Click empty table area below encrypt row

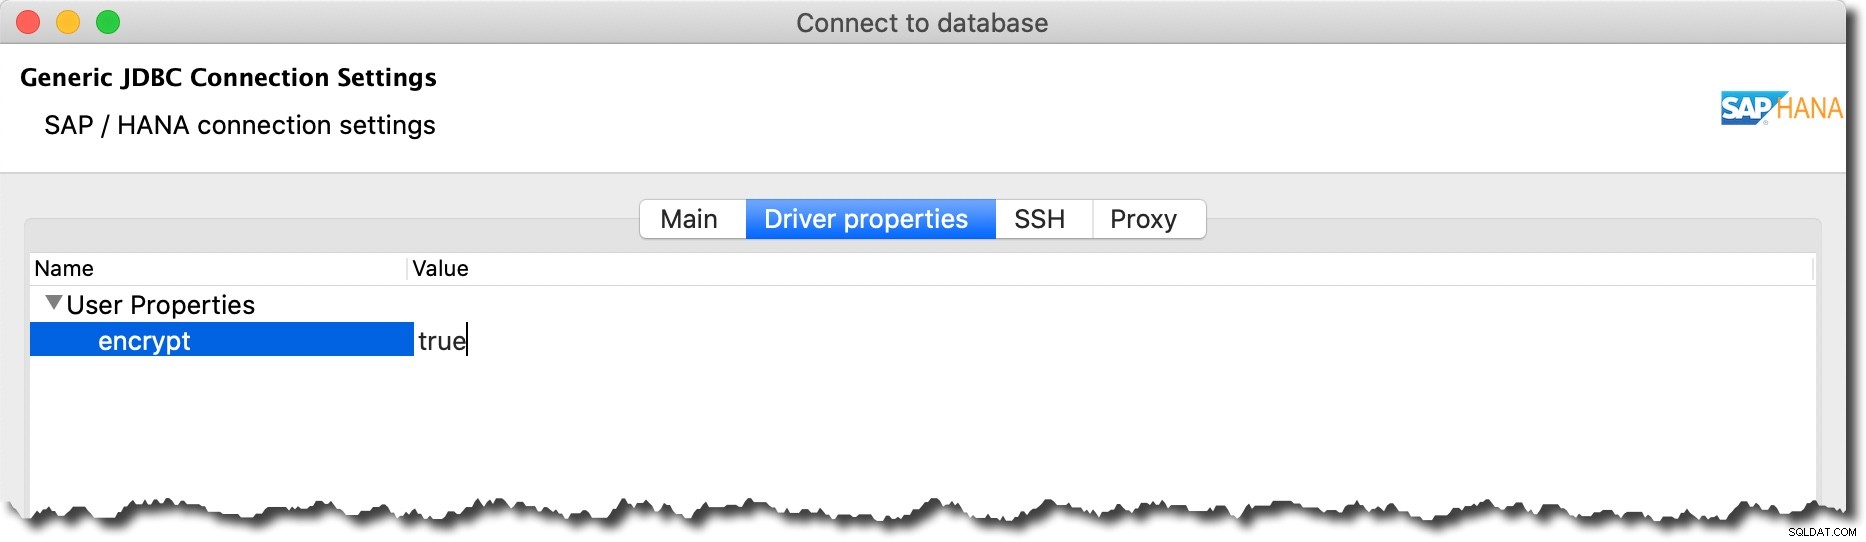click(x=920, y=425)
